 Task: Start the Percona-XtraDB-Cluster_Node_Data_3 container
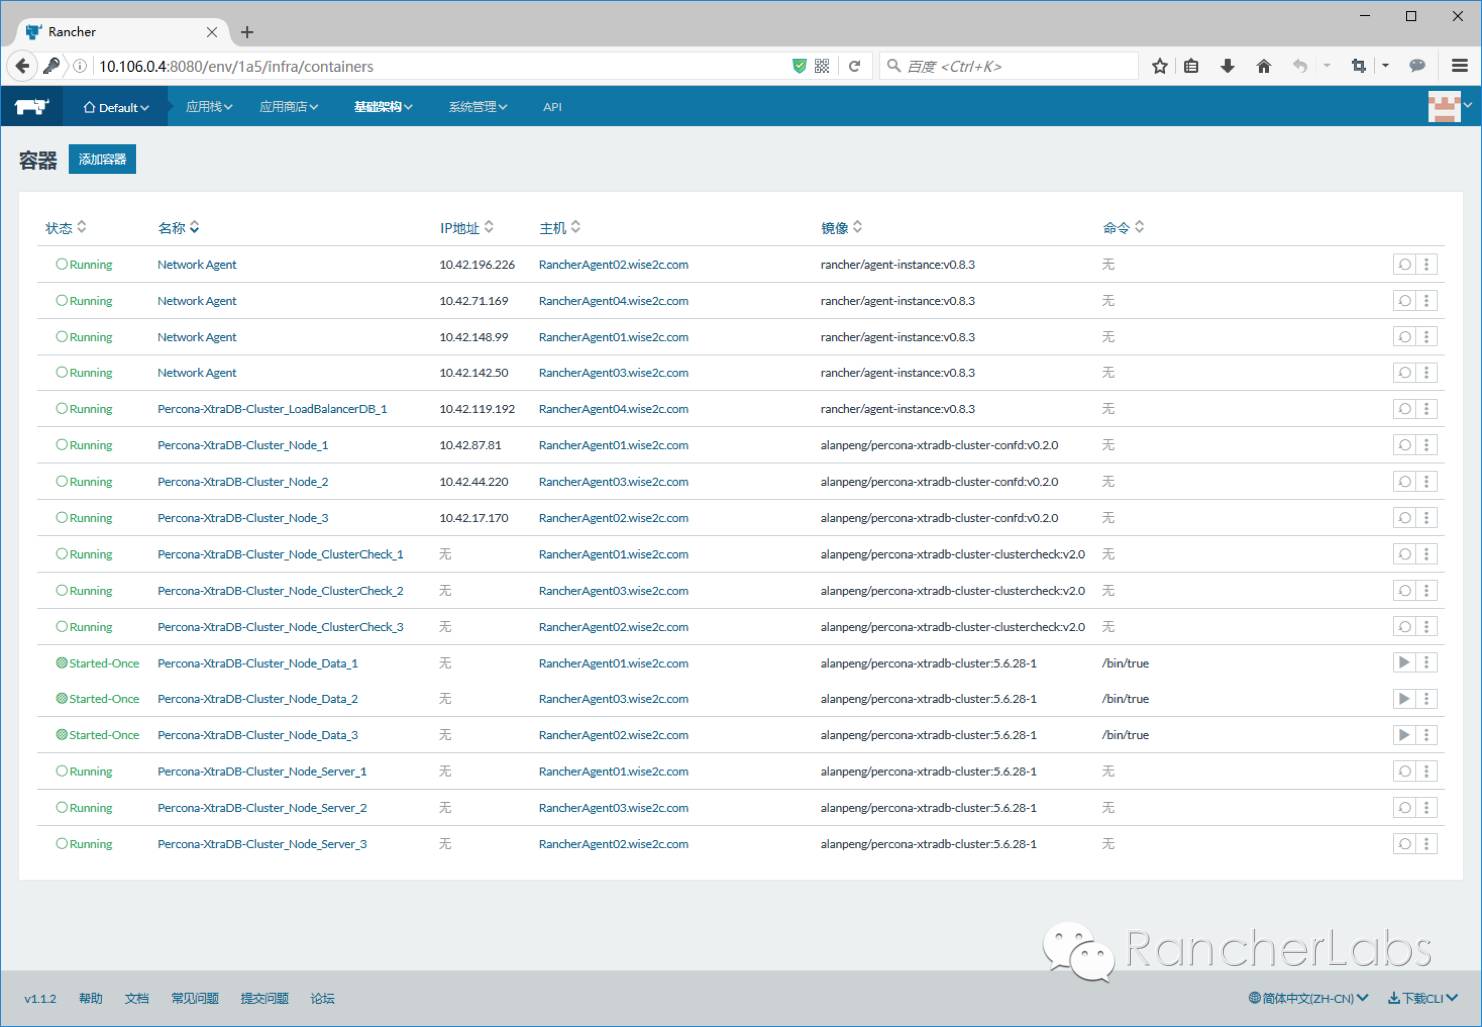[x=1404, y=735]
